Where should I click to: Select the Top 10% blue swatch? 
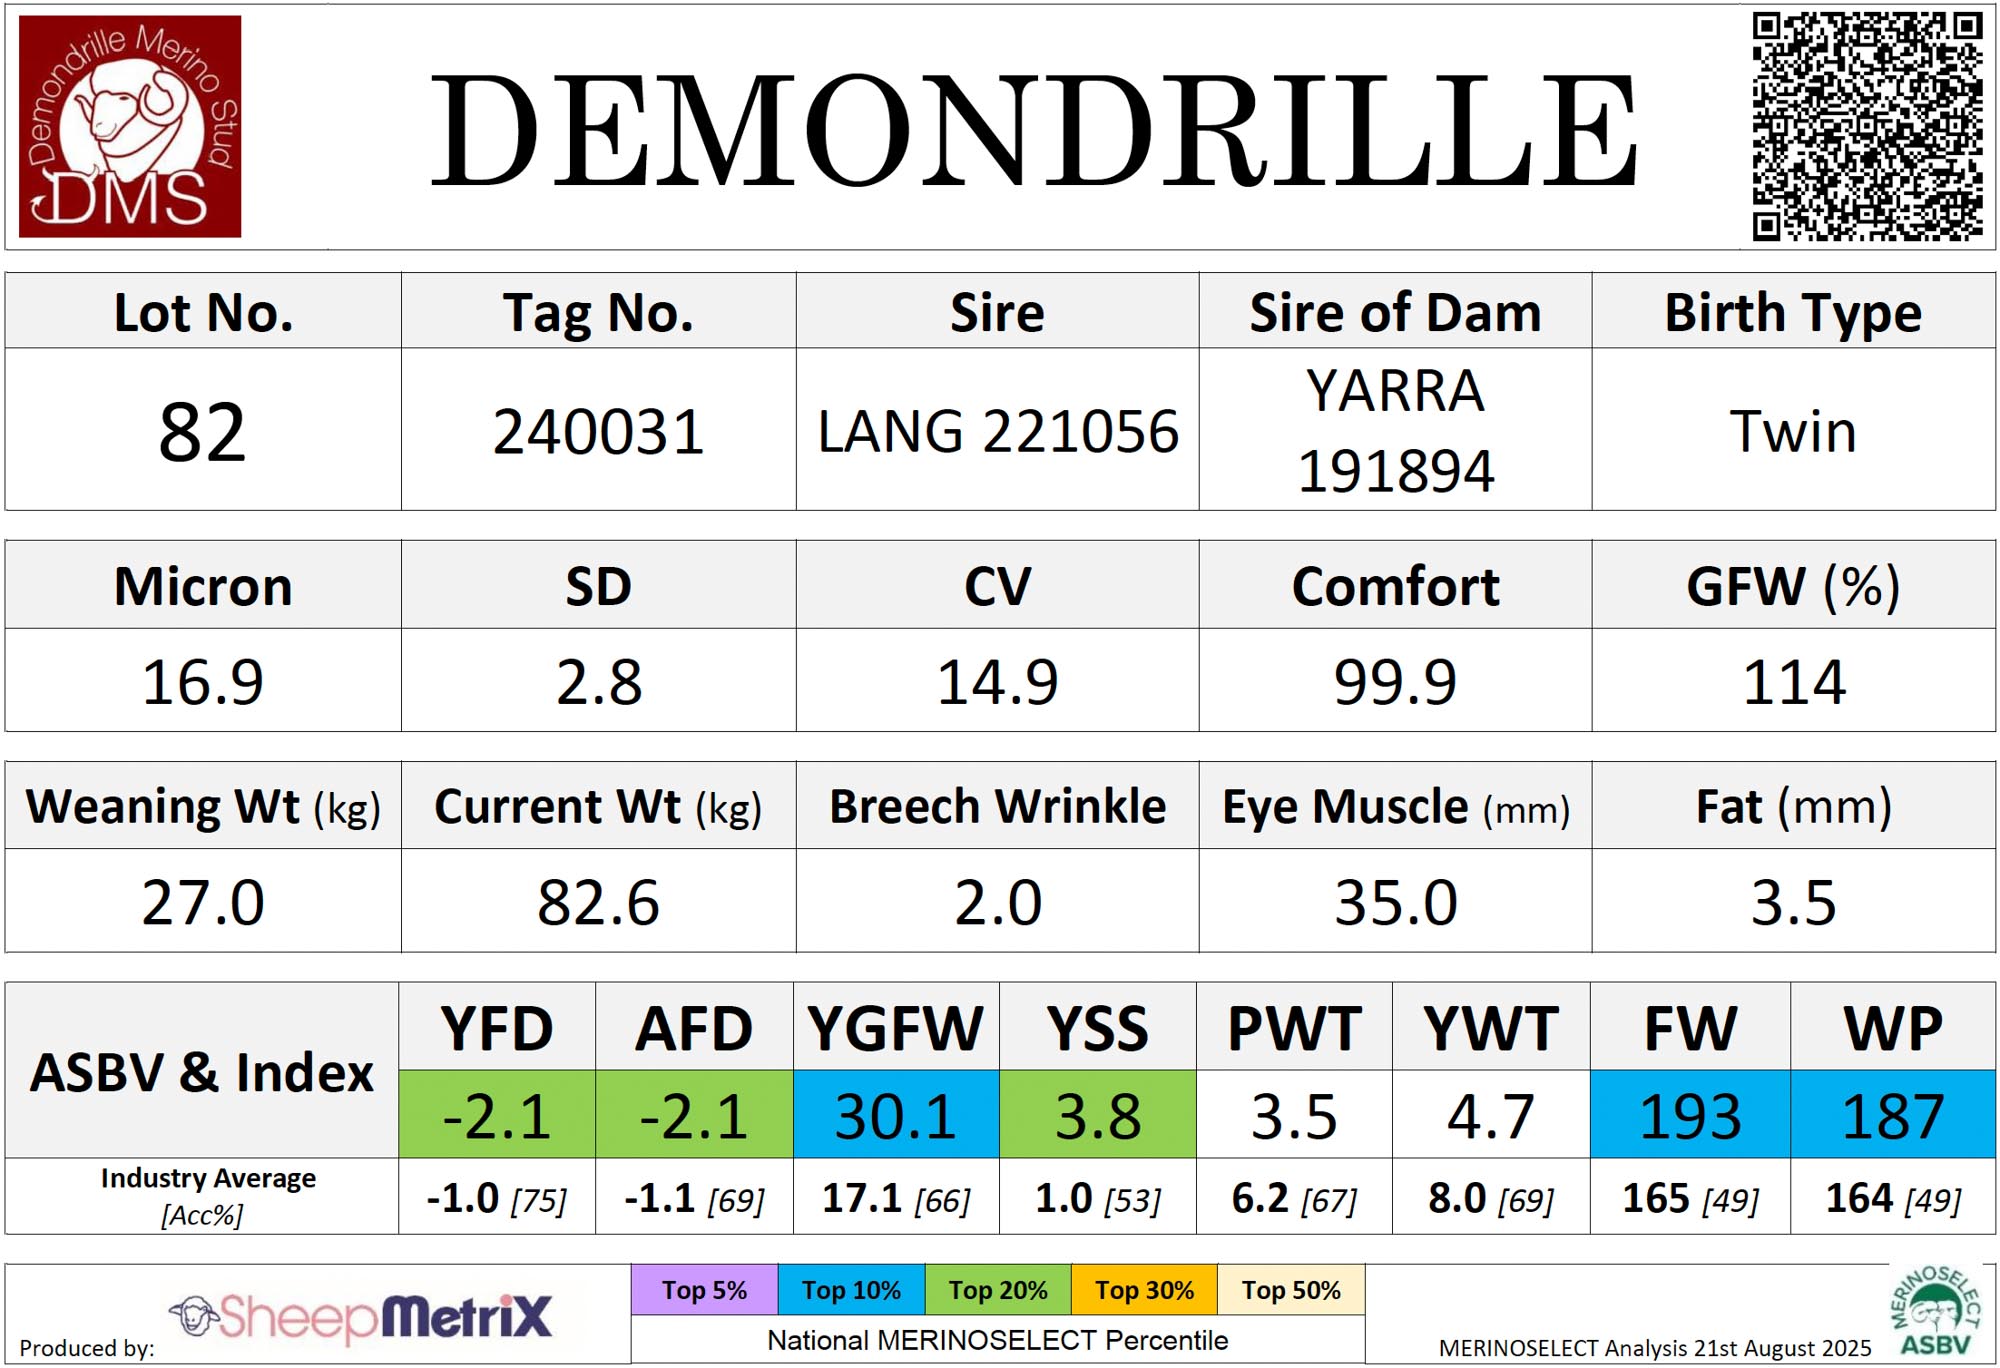(x=851, y=1290)
